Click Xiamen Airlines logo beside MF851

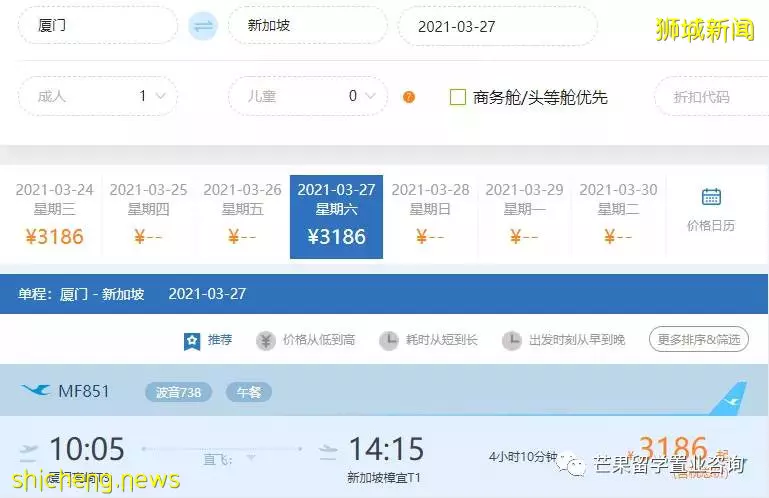(36, 391)
